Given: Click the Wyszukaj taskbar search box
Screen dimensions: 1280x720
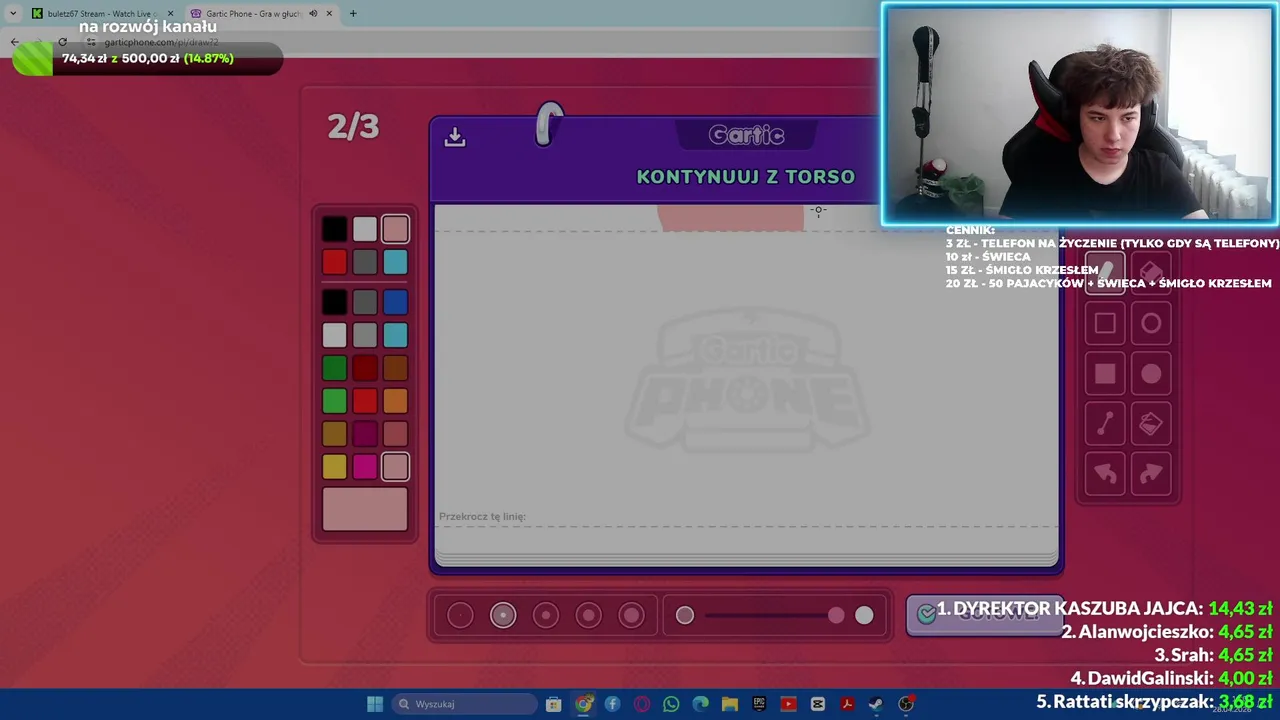Looking at the screenshot, I should click(465, 704).
